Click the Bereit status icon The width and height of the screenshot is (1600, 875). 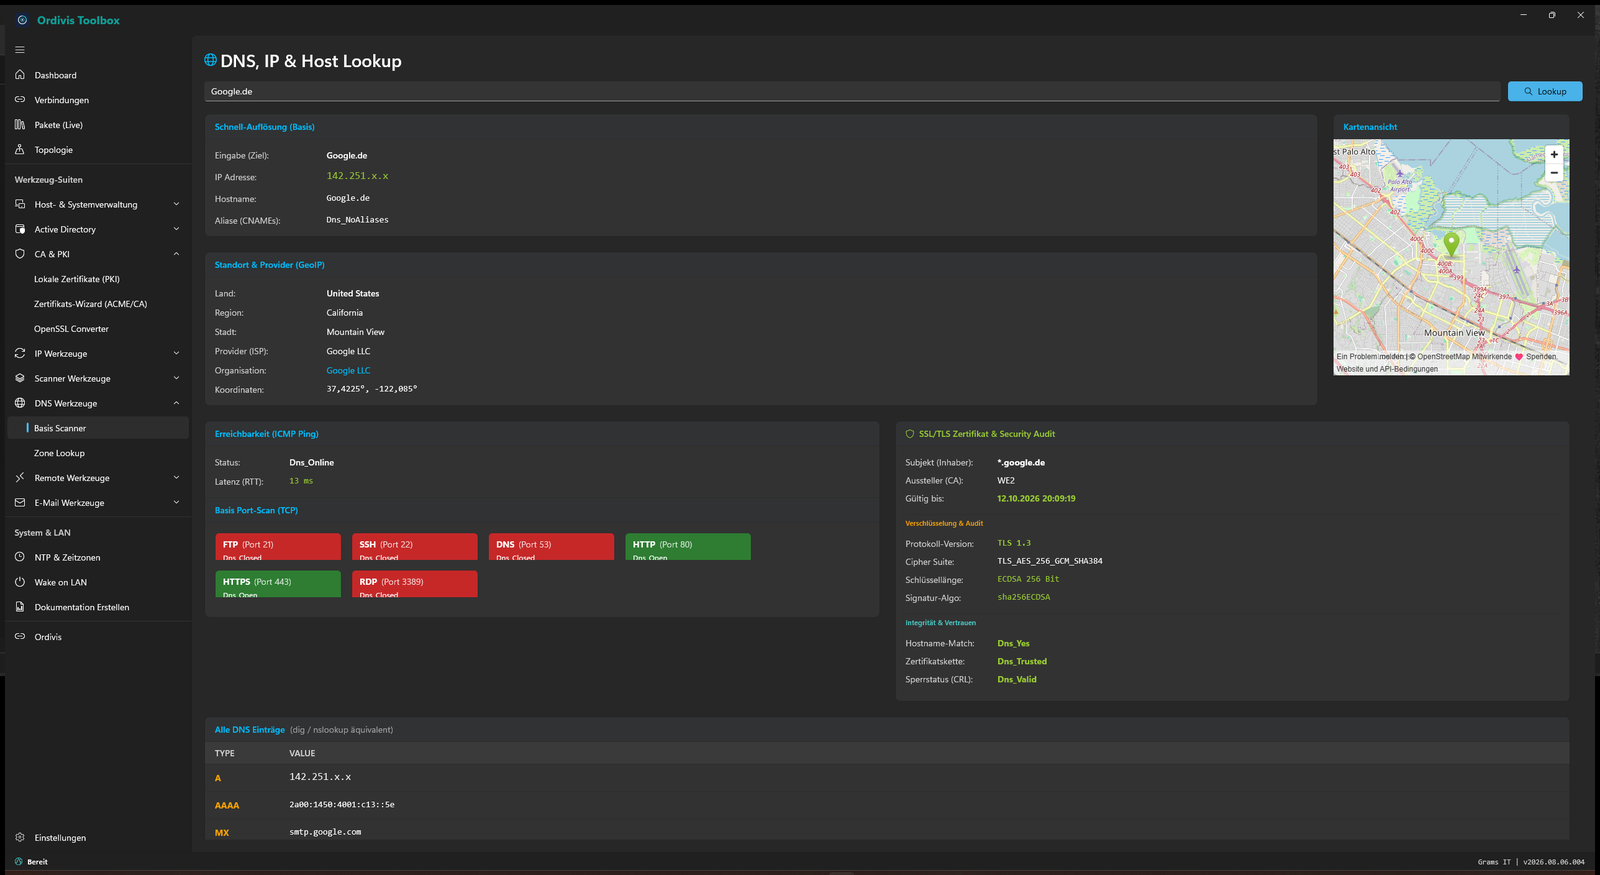tap(19, 861)
